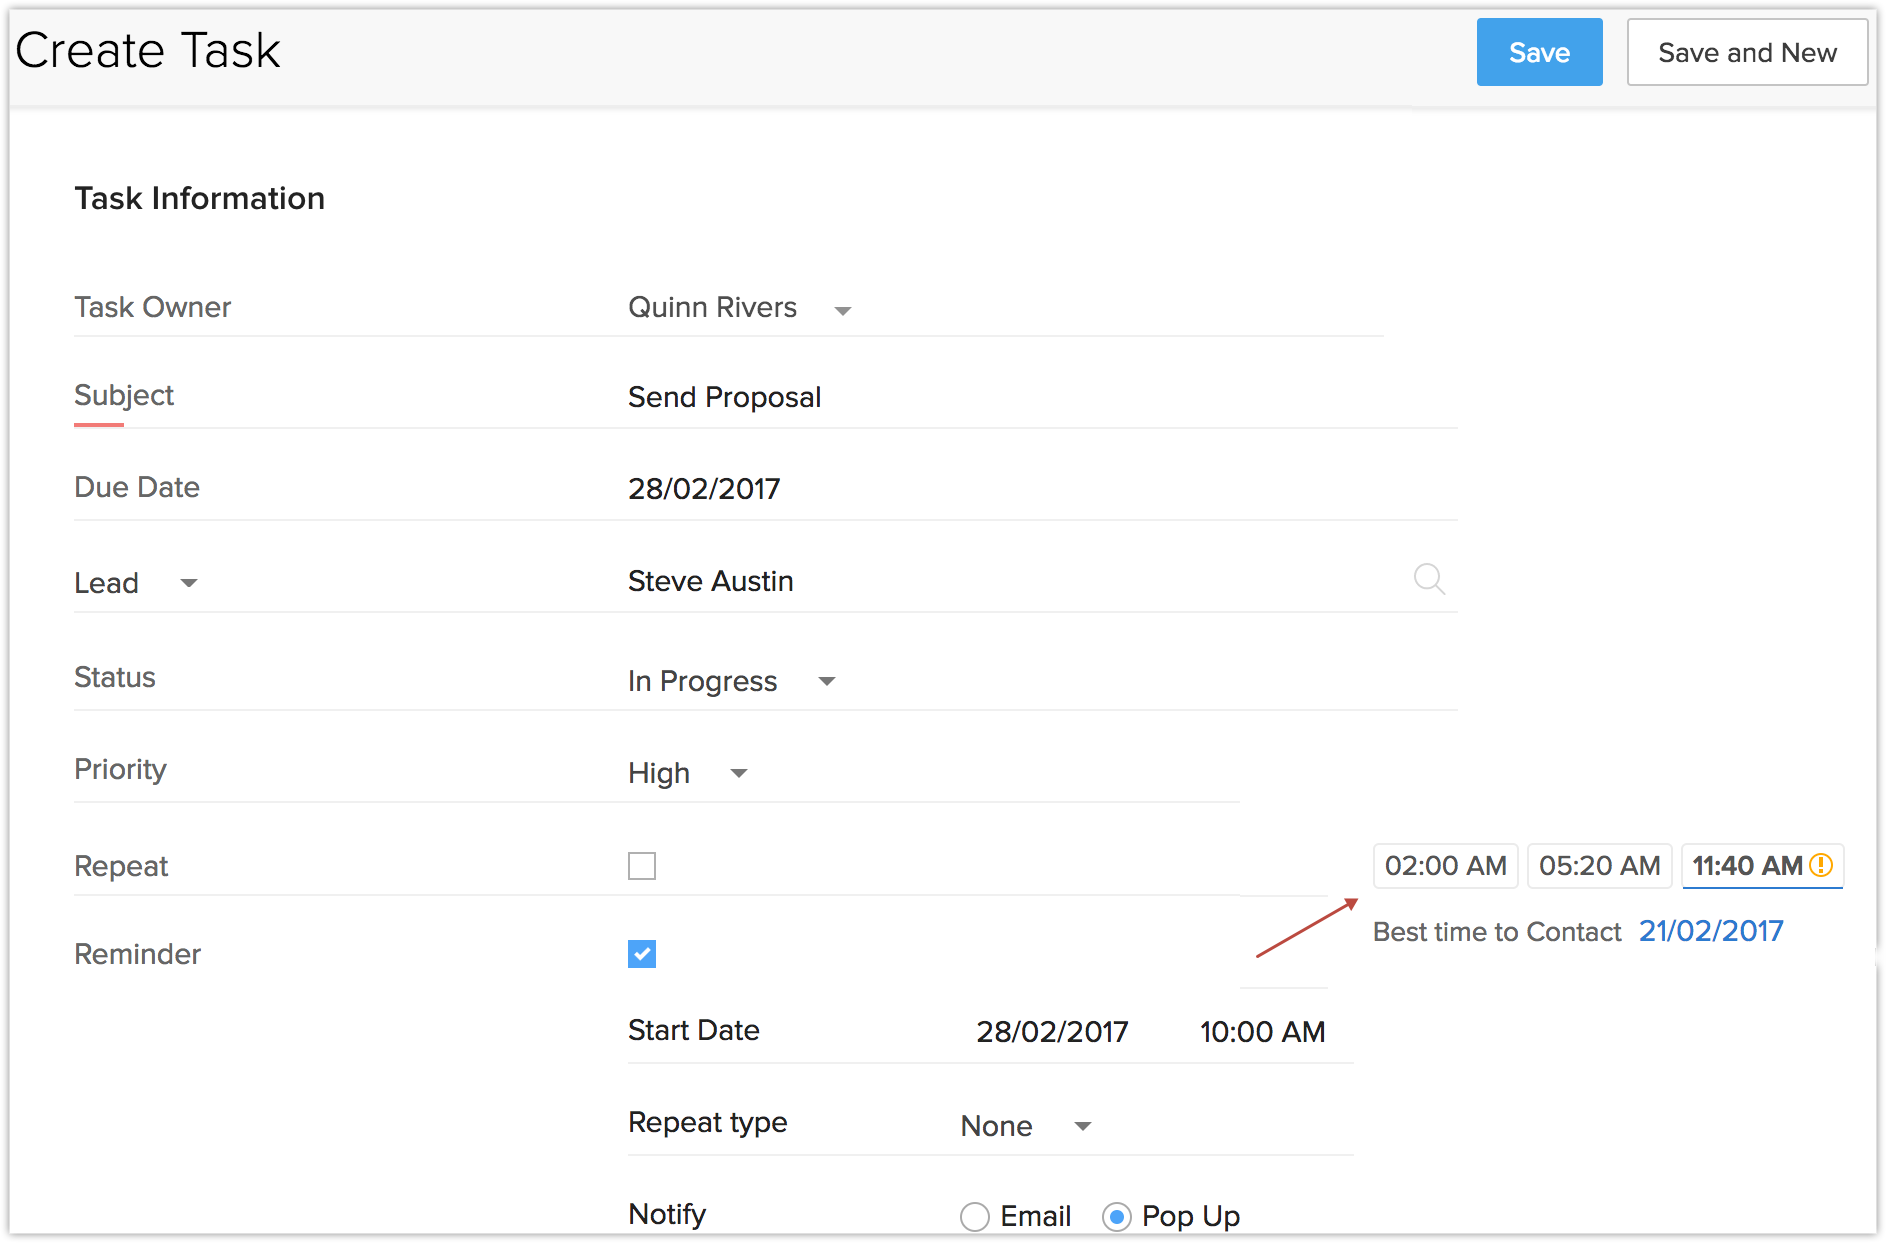The width and height of the screenshot is (1886, 1243).
Task: Enable the Repeat checkbox
Action: click(x=642, y=866)
